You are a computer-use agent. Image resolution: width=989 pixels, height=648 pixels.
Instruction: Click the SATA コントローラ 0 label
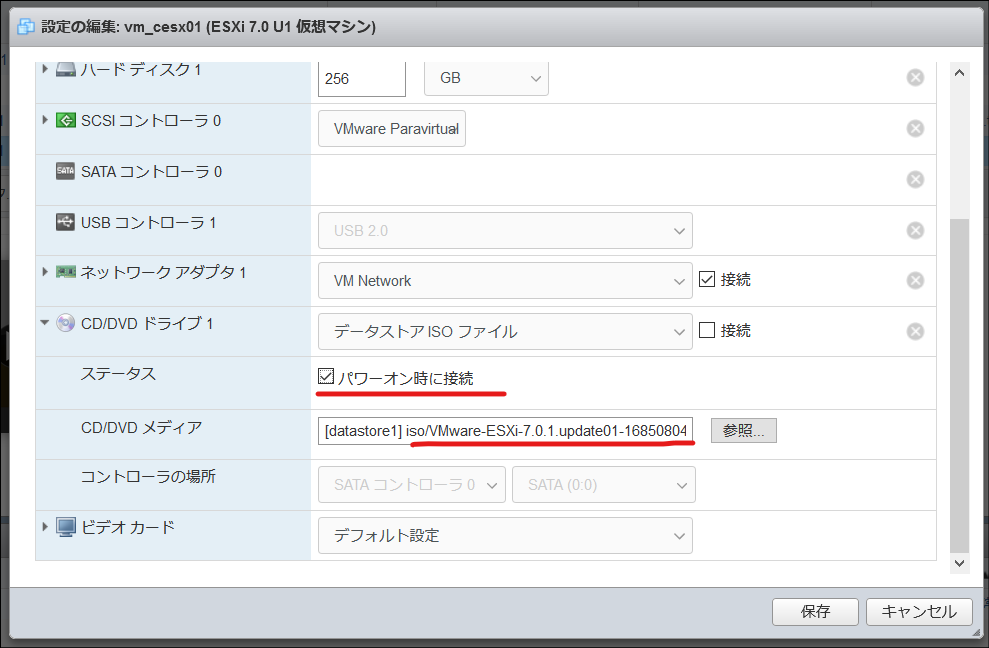[151, 172]
